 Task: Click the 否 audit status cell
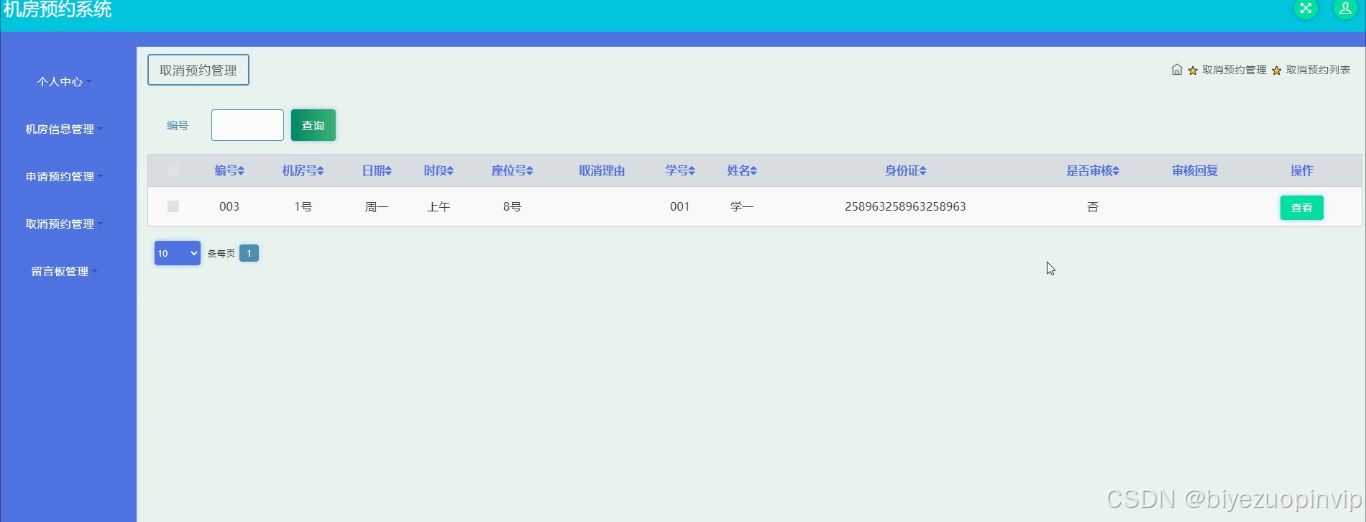pos(1092,207)
